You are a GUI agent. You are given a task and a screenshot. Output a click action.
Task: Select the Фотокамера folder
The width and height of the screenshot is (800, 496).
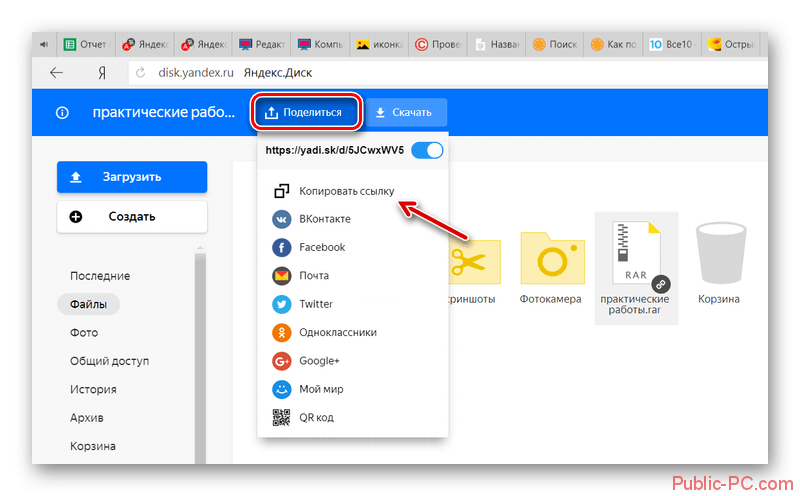pos(552,268)
